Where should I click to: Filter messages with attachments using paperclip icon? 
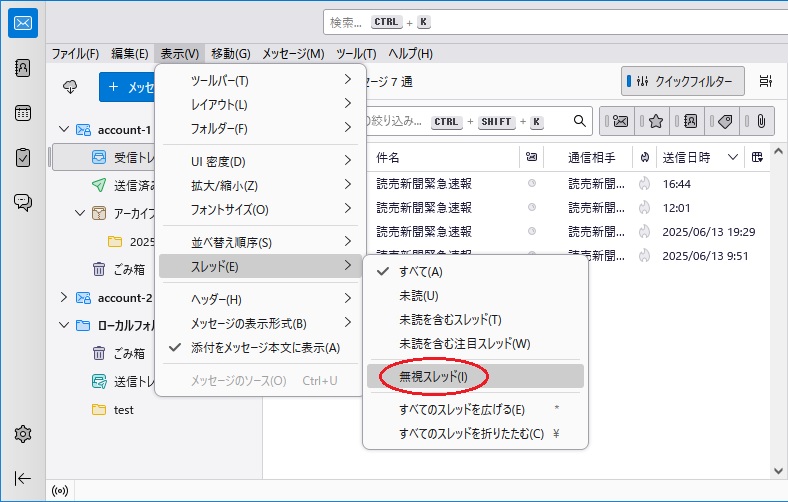(760, 121)
